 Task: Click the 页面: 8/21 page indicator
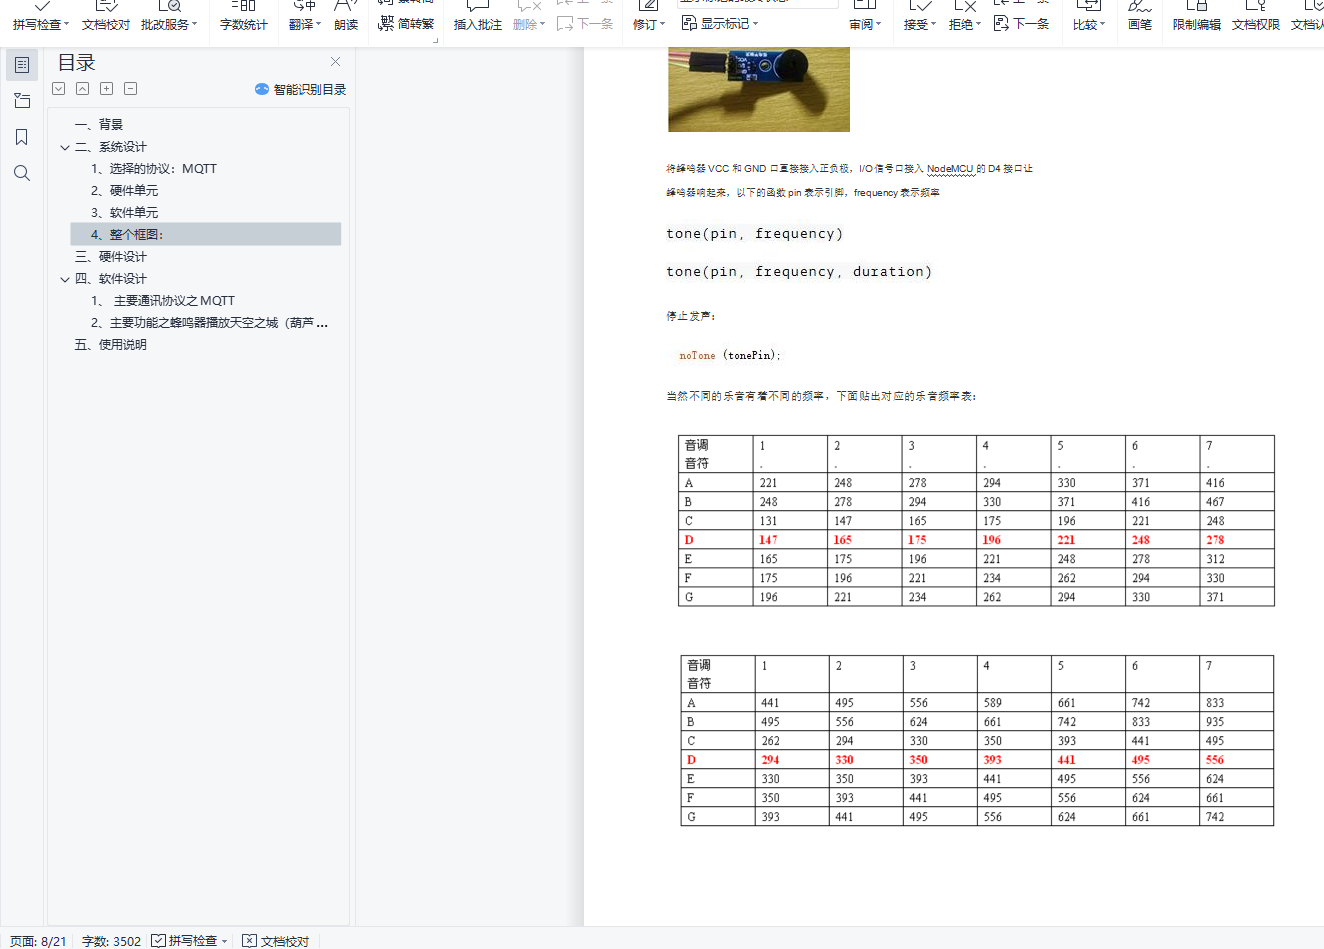click(x=38, y=941)
